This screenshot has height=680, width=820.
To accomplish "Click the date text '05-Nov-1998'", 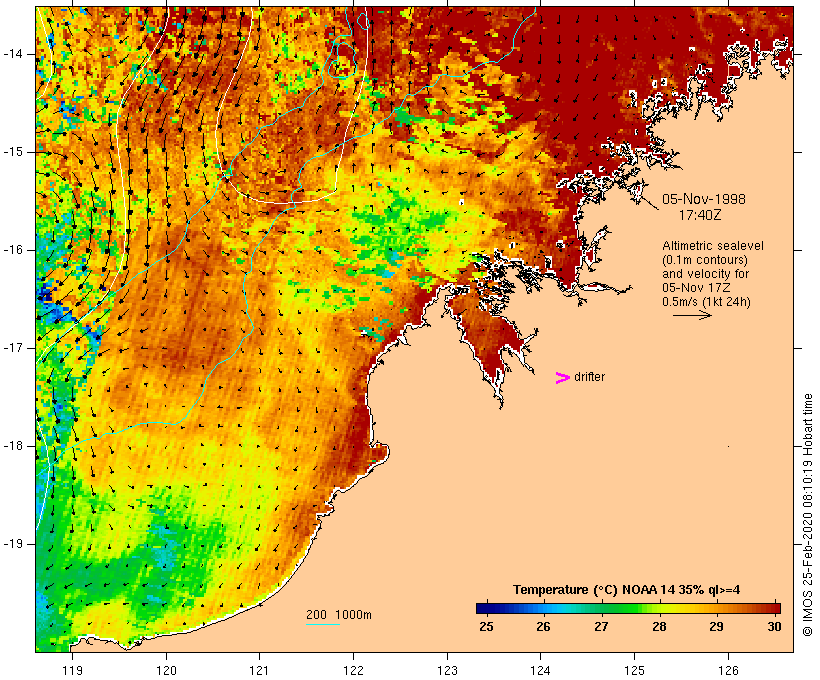I will point(704,199).
